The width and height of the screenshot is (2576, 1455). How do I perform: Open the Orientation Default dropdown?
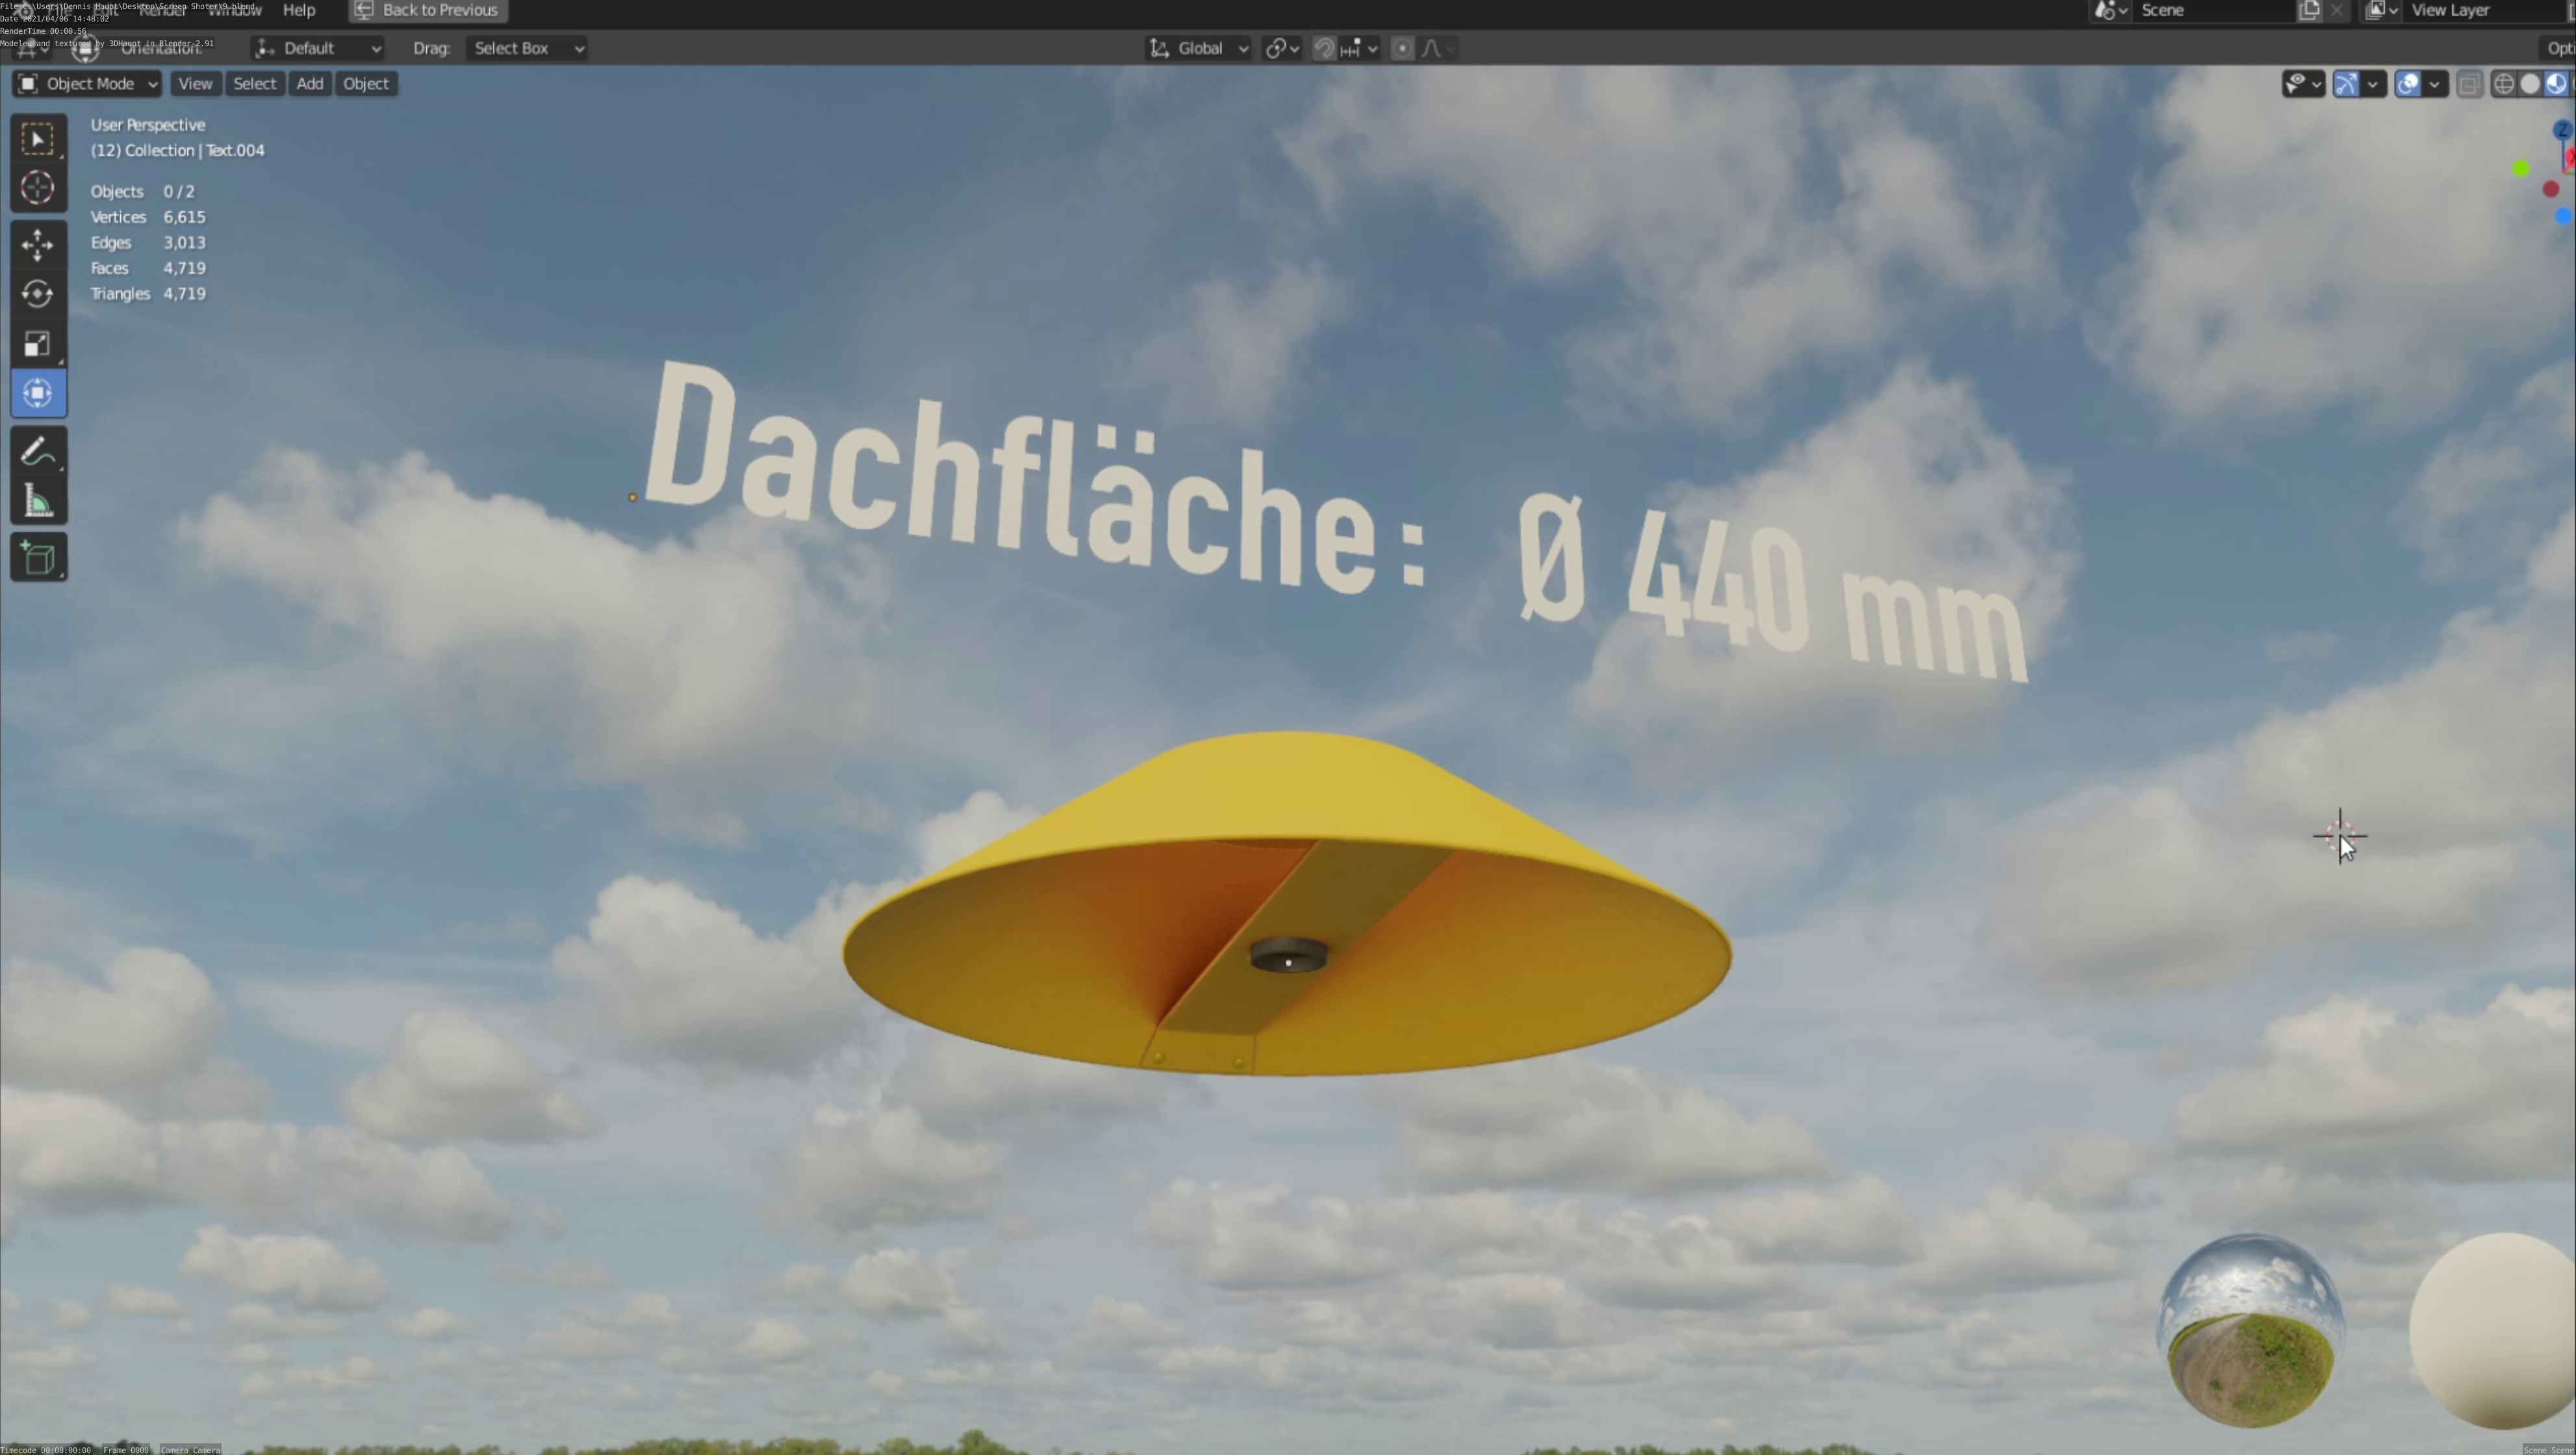[x=317, y=48]
